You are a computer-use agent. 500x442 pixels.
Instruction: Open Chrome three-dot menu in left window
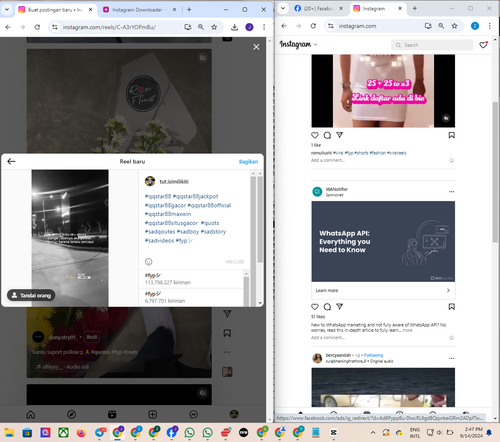(x=264, y=27)
